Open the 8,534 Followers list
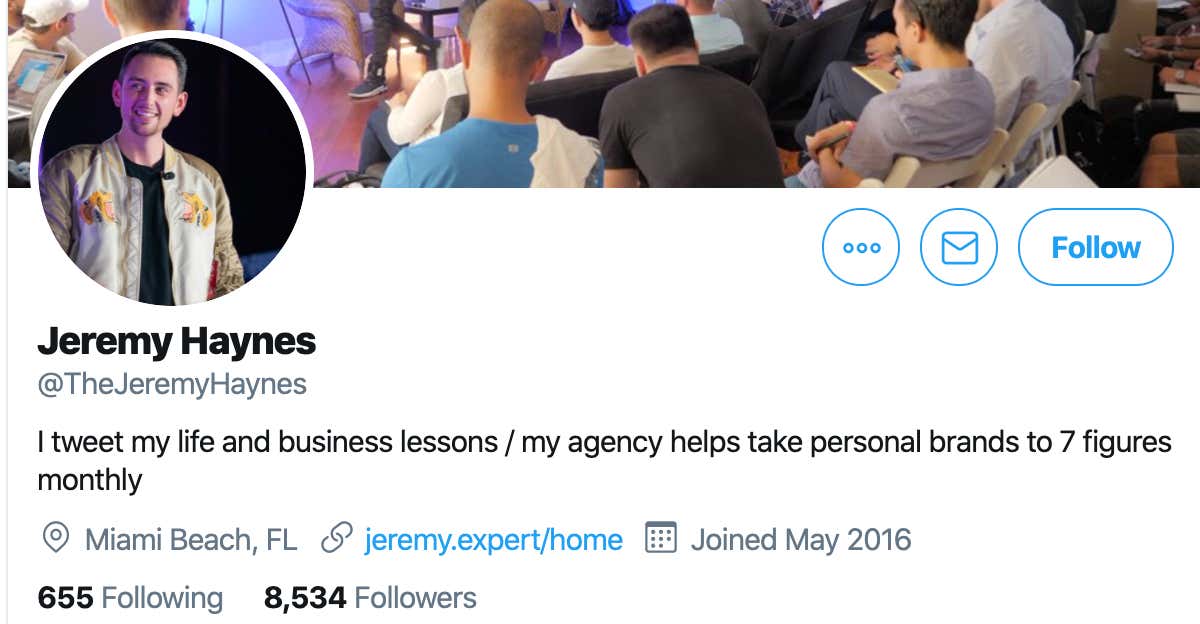 (x=370, y=598)
